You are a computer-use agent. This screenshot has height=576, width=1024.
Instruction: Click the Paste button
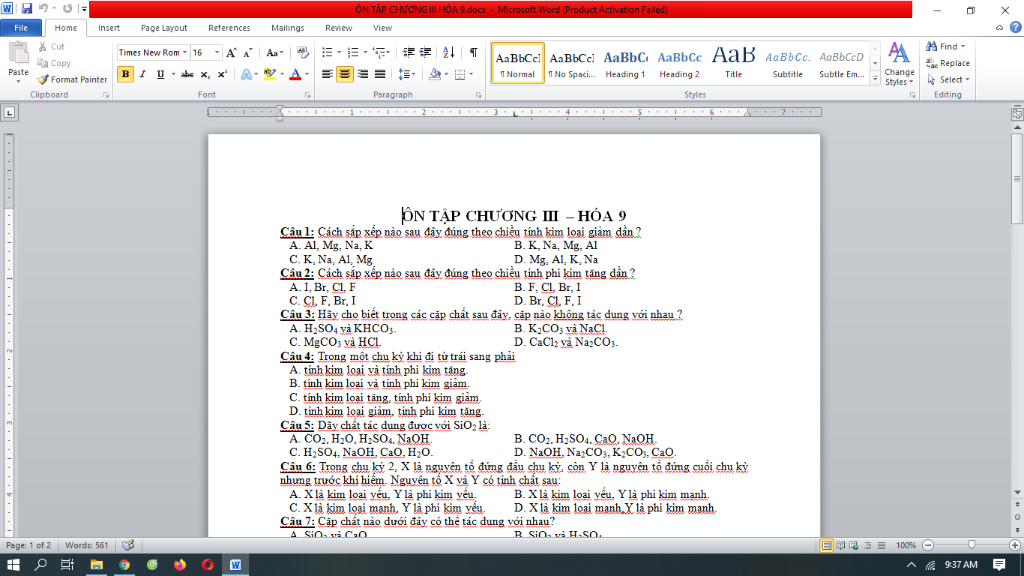pyautogui.click(x=18, y=61)
